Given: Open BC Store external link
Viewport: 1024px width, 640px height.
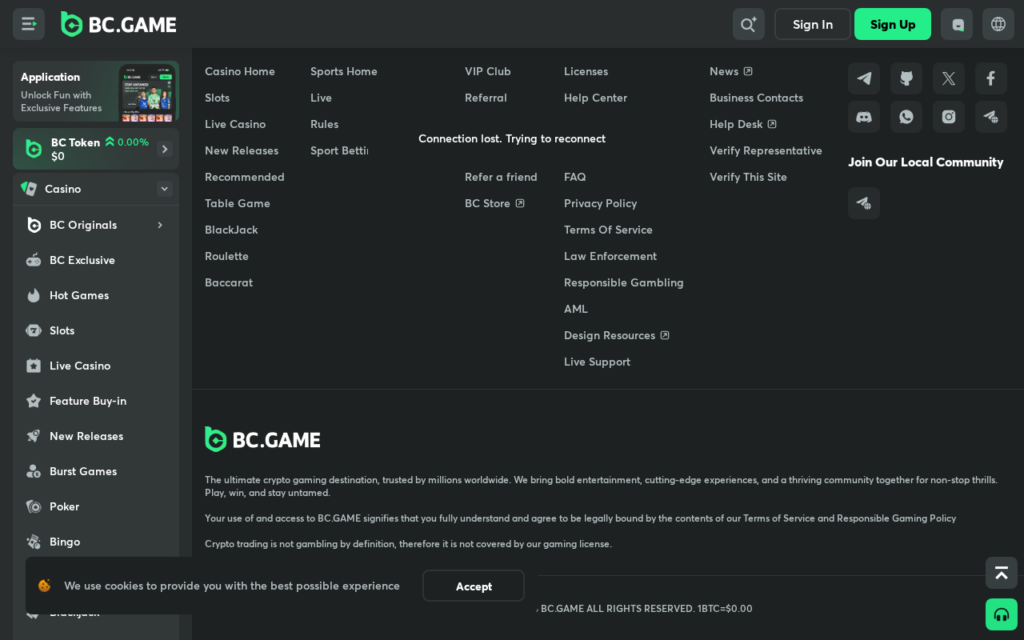Looking at the screenshot, I should [x=494, y=204].
